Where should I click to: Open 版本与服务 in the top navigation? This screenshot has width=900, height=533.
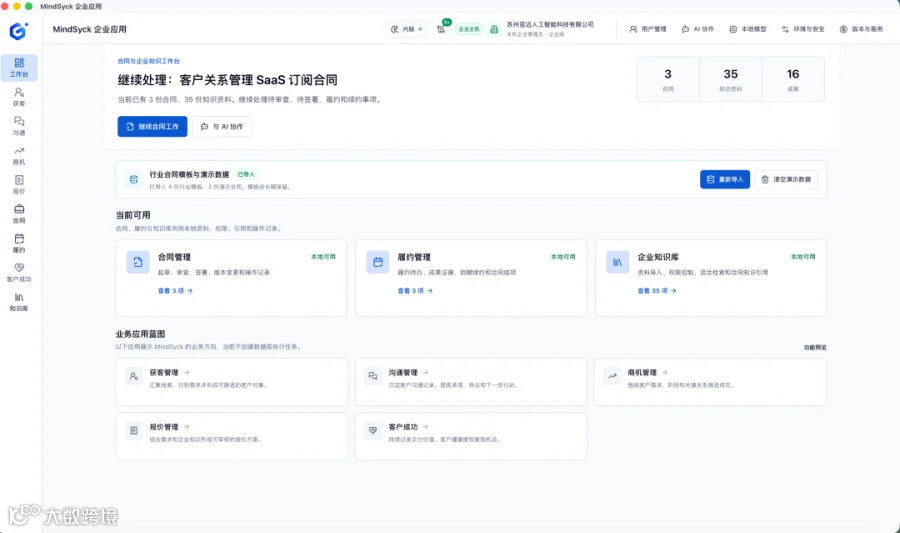pos(862,29)
